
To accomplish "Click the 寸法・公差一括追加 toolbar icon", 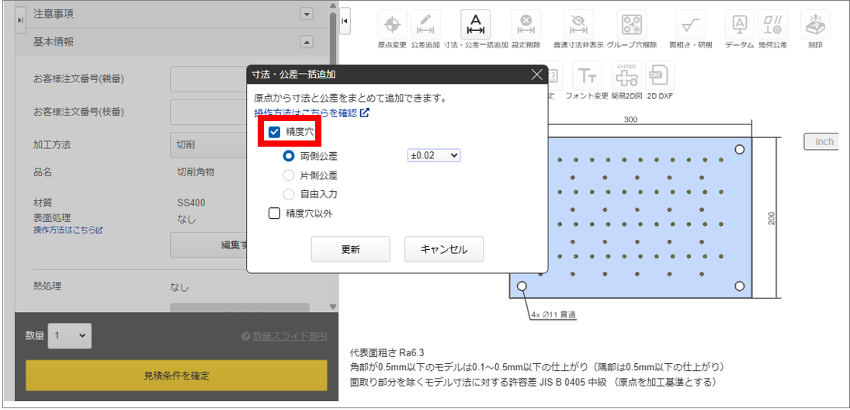I will click(476, 25).
